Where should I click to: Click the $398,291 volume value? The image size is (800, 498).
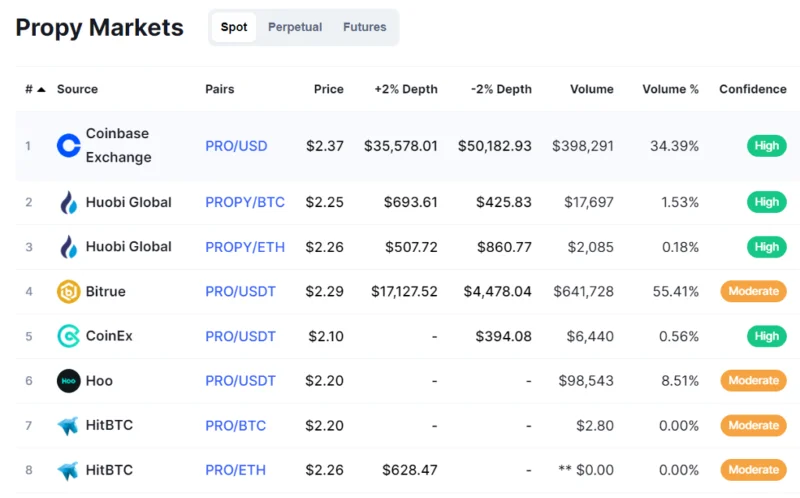point(583,146)
